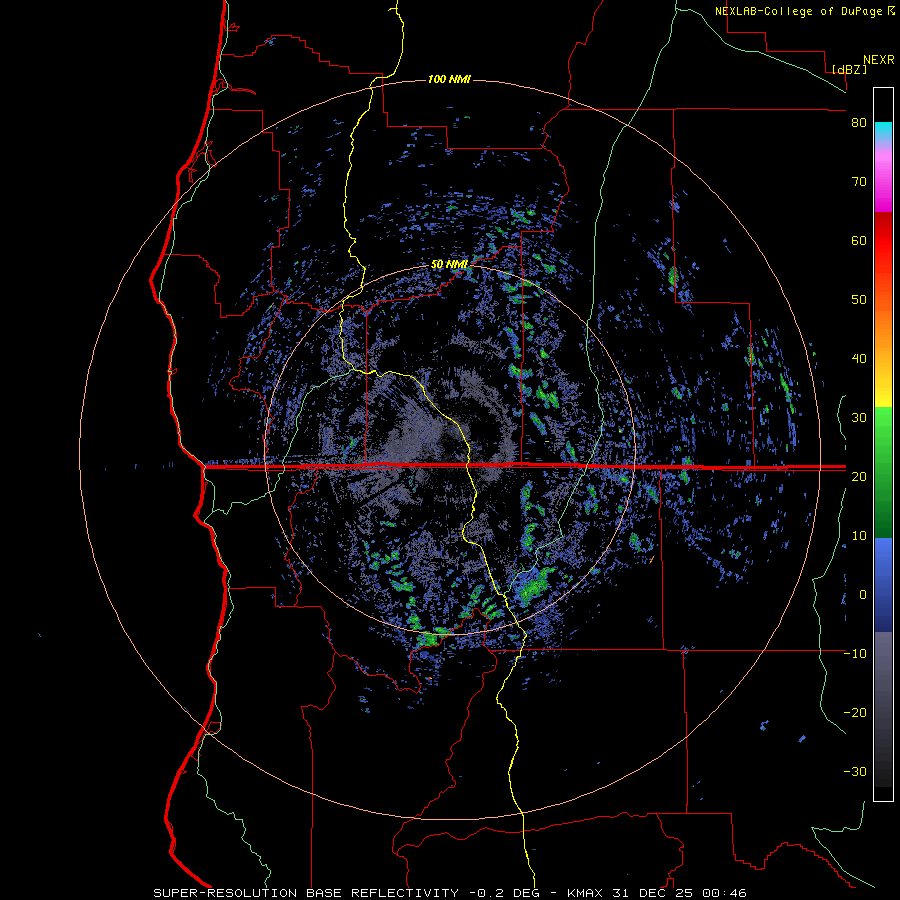Click the 10 value on the color scale
900x900 pixels.
pyautogui.click(x=859, y=536)
